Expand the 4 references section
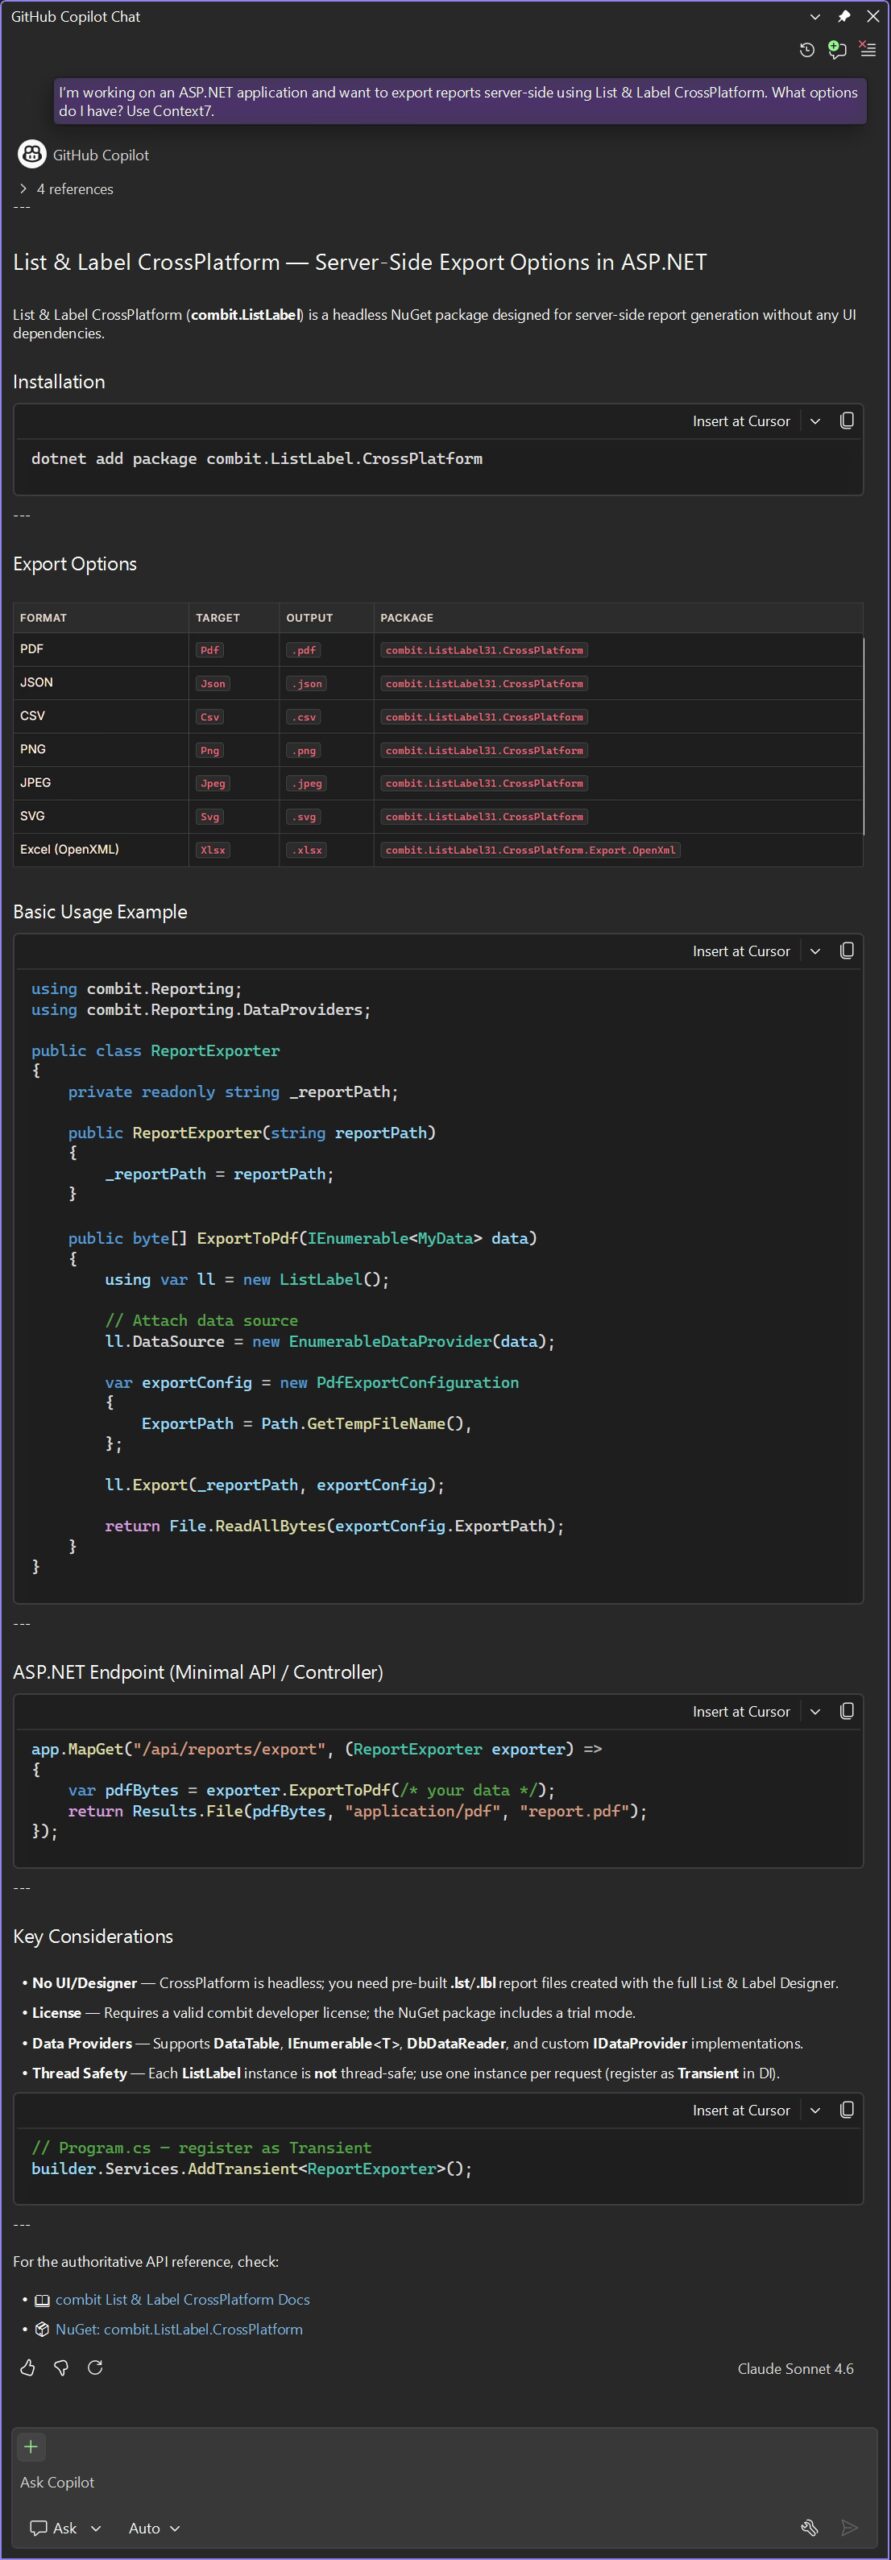 (66, 189)
